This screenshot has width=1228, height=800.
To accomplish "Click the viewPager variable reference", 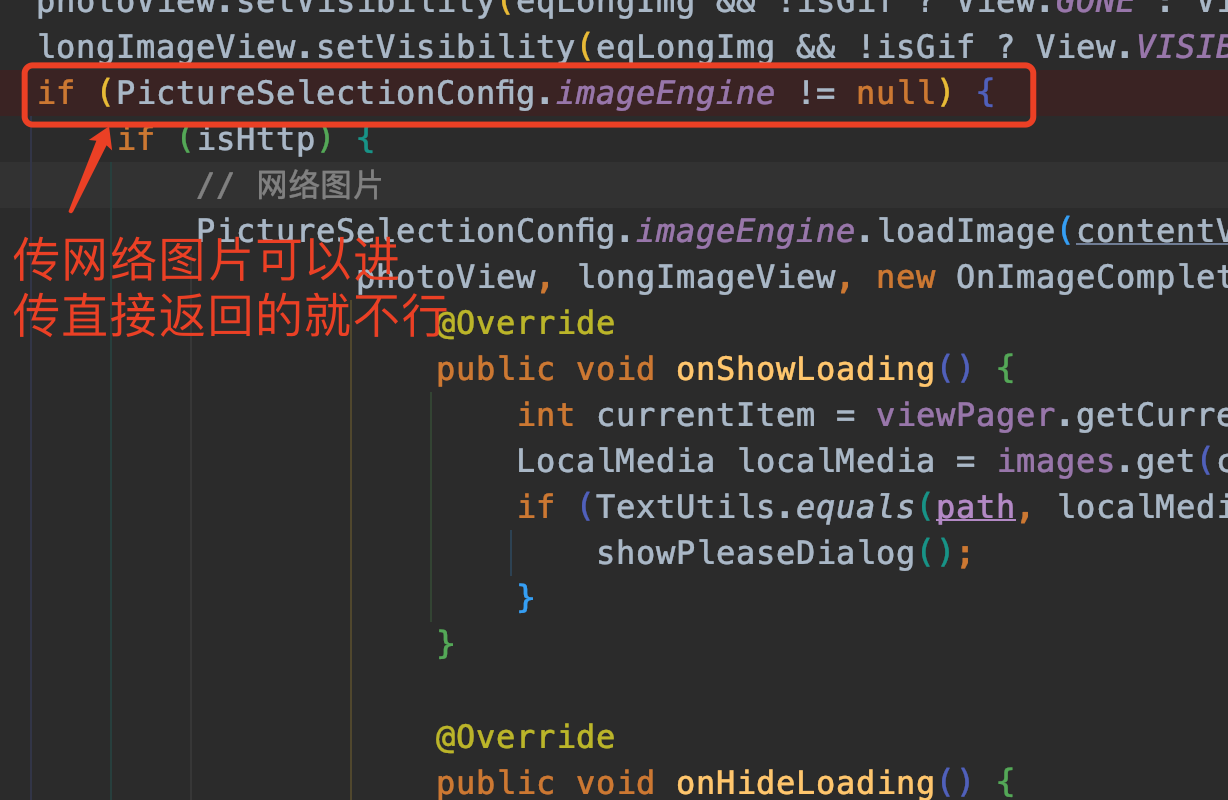I will (x=965, y=414).
